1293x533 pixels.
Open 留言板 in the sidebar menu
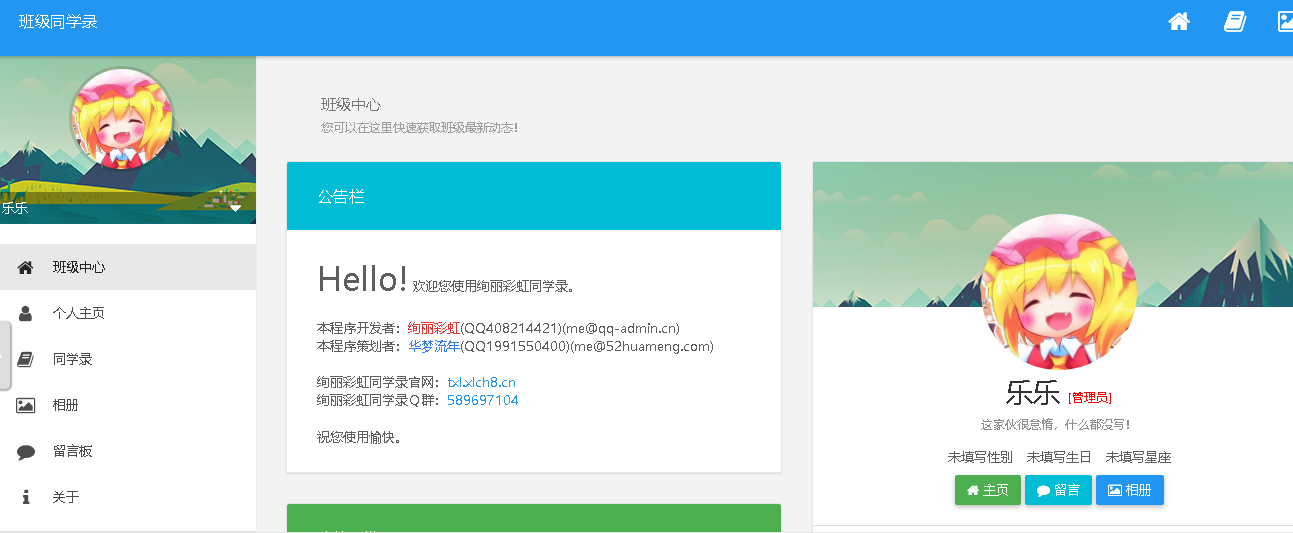click(x=128, y=451)
